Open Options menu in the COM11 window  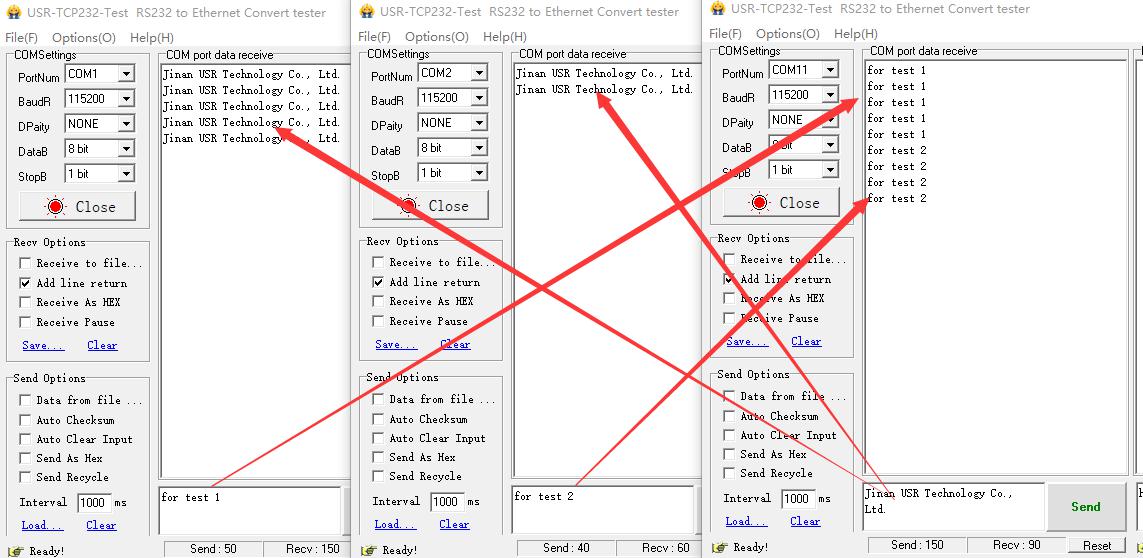tap(788, 34)
